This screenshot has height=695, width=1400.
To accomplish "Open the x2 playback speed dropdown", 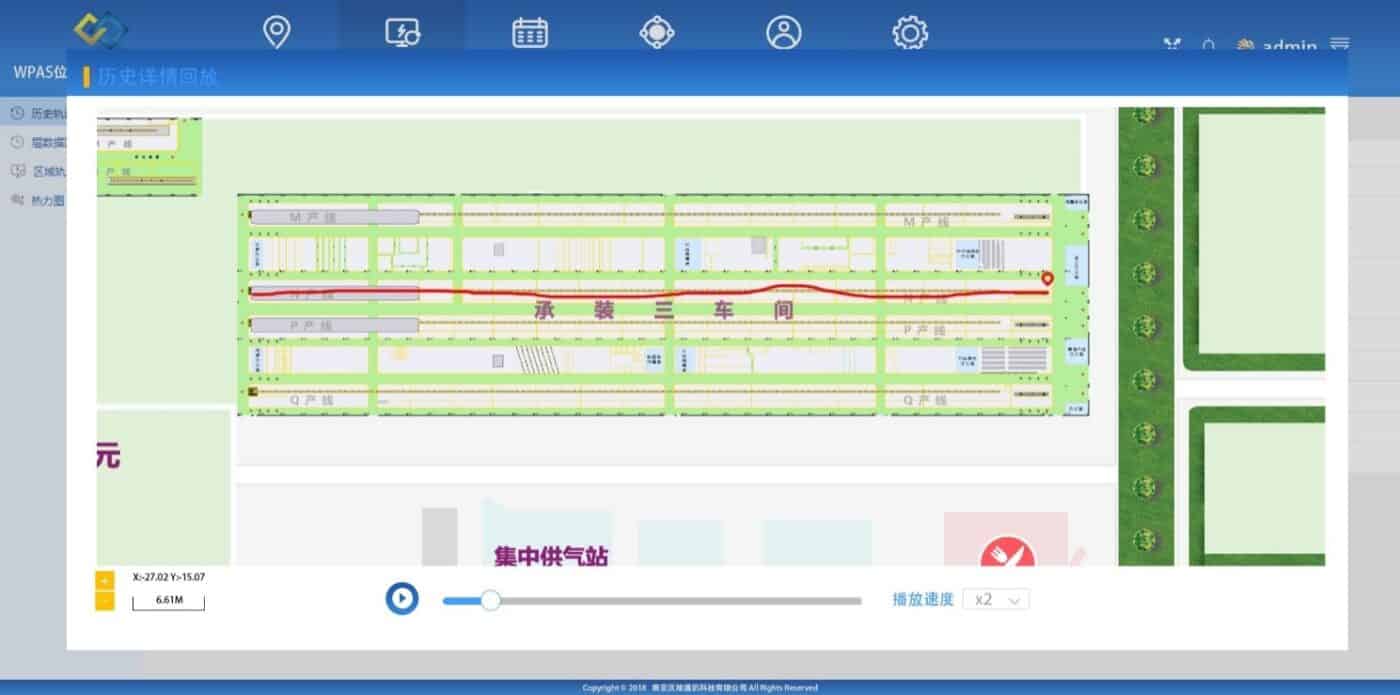I will coord(996,599).
